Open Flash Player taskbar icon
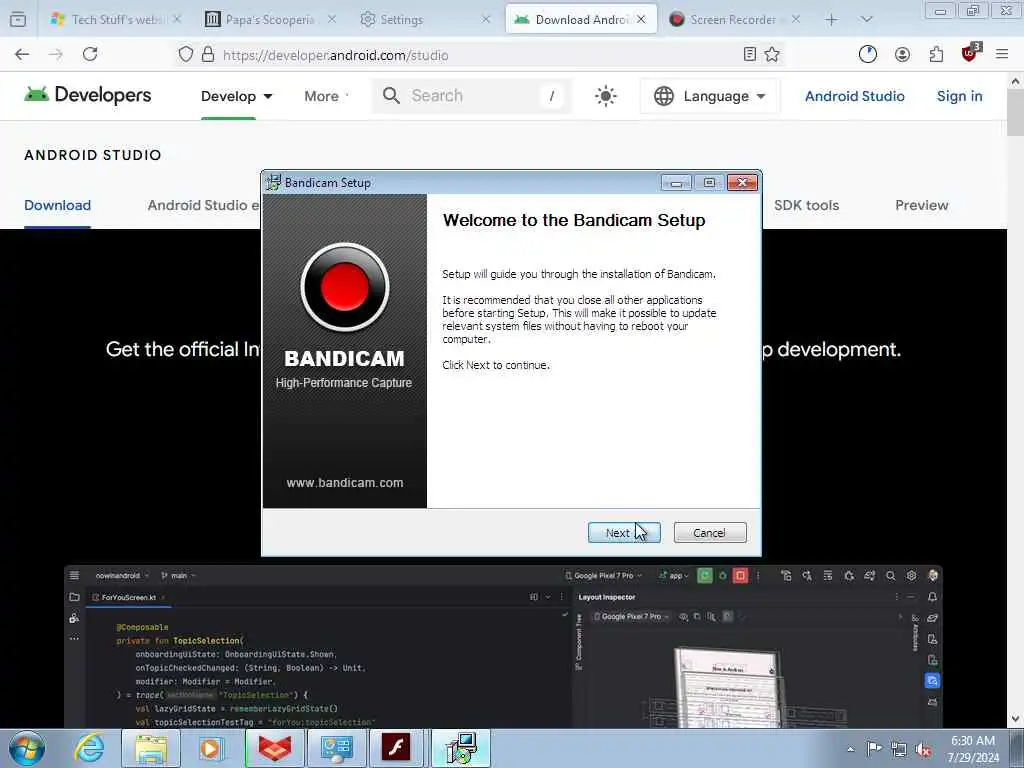The width and height of the screenshot is (1024, 768). click(x=397, y=748)
